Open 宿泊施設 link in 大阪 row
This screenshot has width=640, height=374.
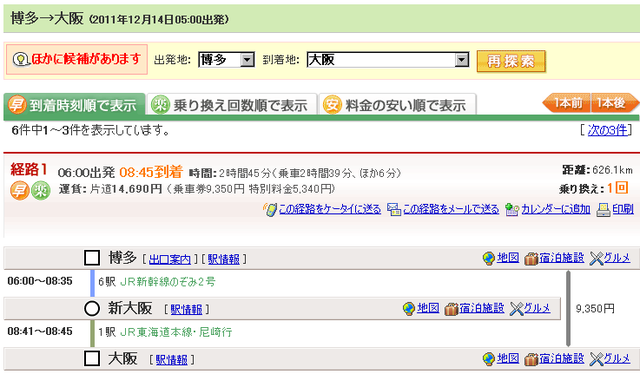(562, 358)
